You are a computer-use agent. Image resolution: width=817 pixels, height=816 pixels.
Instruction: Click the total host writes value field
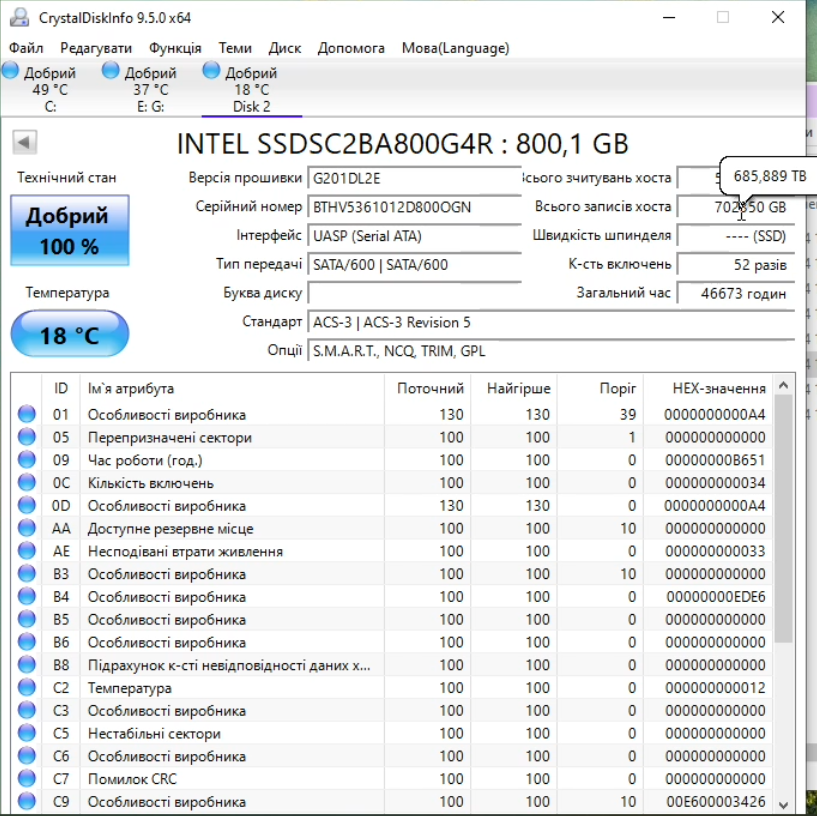pos(736,207)
